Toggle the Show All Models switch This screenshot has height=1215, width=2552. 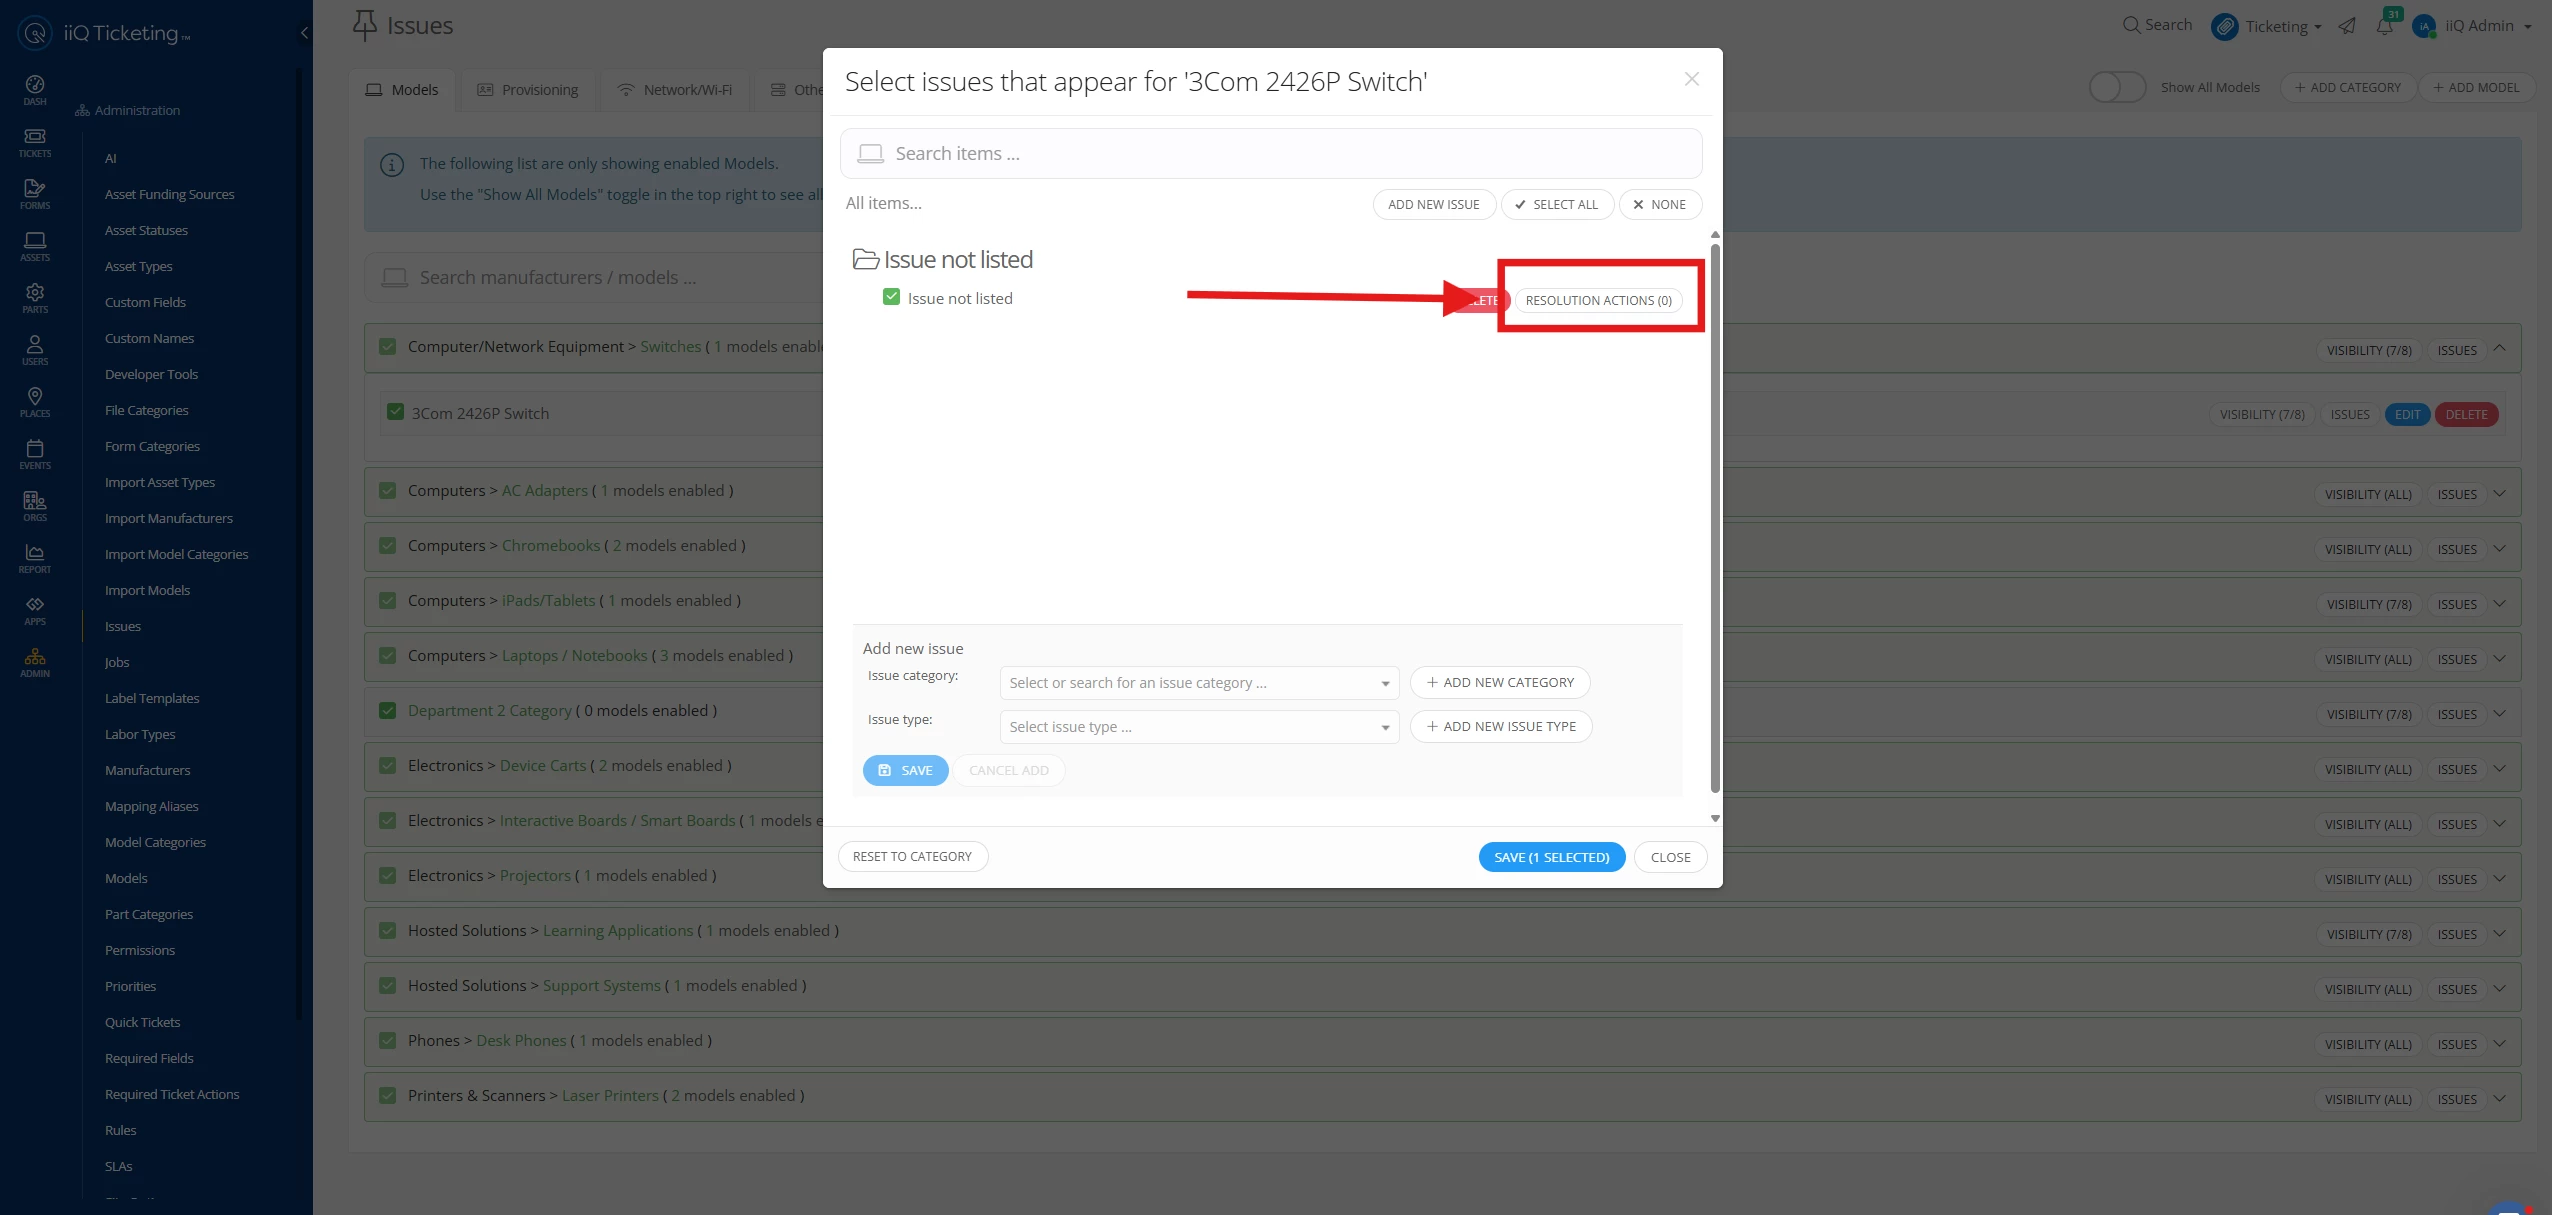click(x=2117, y=87)
